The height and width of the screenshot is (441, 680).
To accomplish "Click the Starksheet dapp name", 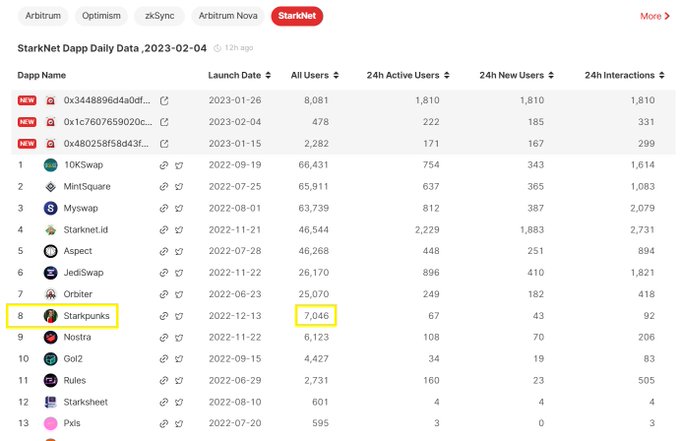I will (85, 402).
